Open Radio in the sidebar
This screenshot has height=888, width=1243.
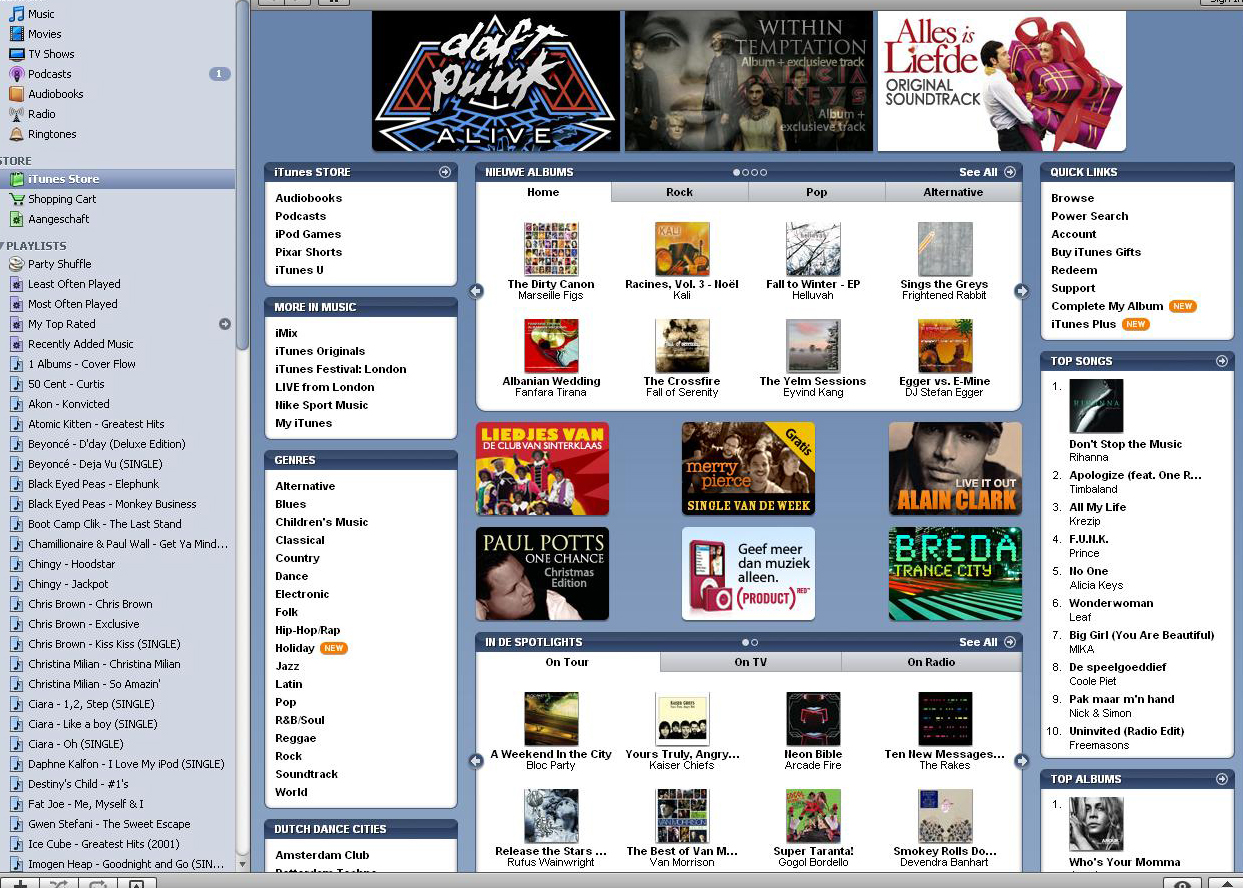click(x=41, y=114)
